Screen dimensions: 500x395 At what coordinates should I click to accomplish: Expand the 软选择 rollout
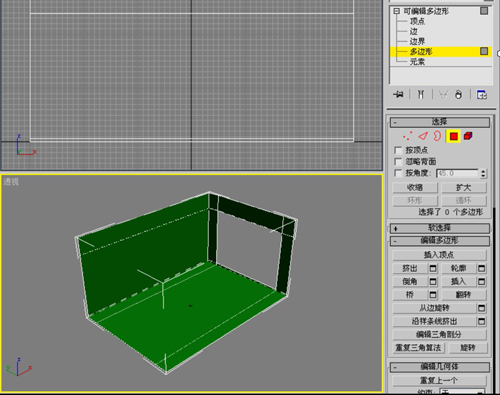pyautogui.click(x=440, y=228)
